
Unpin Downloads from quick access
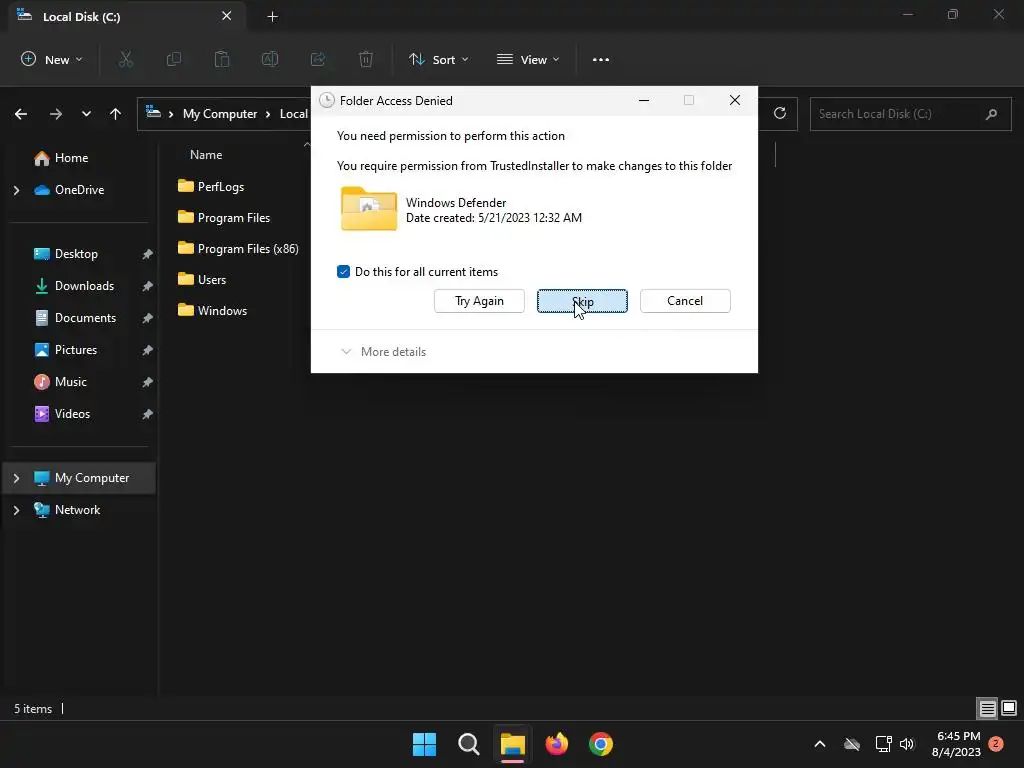(148, 286)
